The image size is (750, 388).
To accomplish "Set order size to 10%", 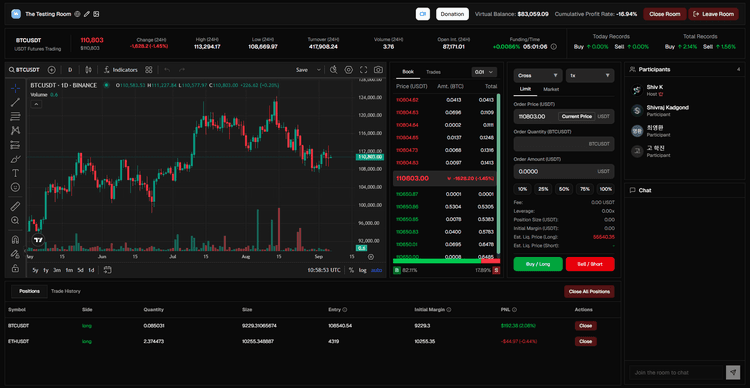I will (522, 189).
